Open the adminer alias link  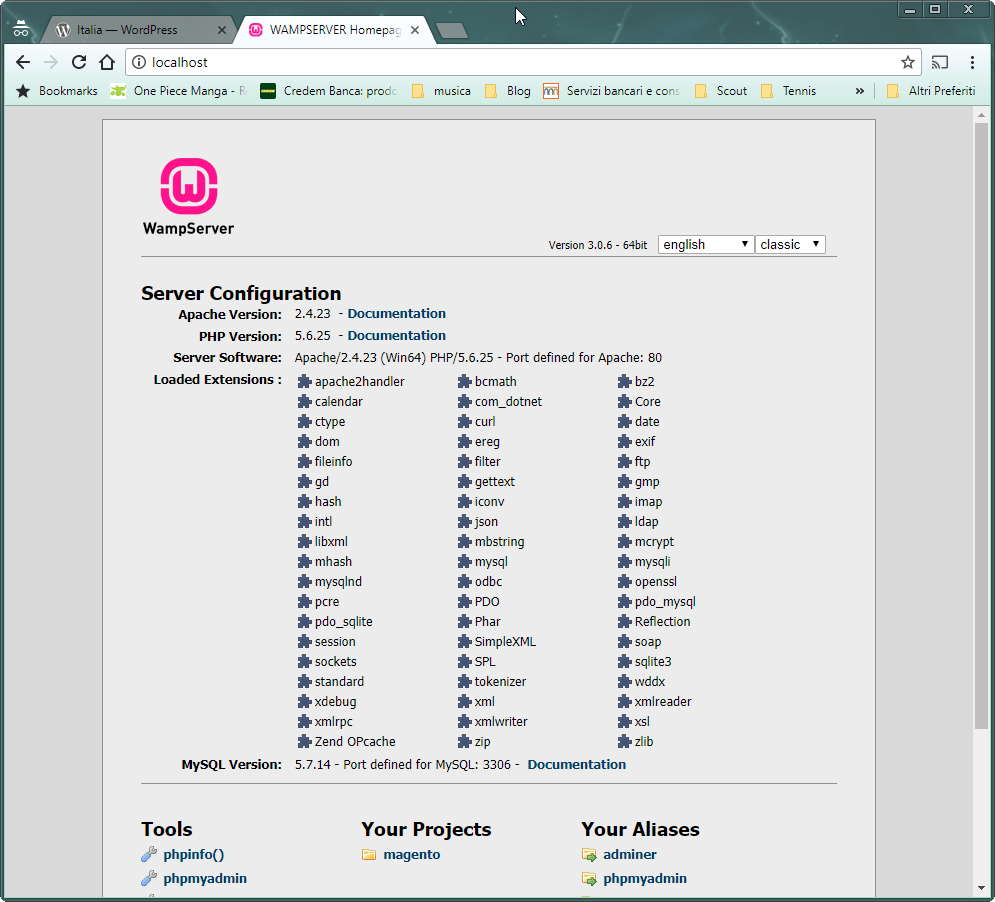pos(629,854)
